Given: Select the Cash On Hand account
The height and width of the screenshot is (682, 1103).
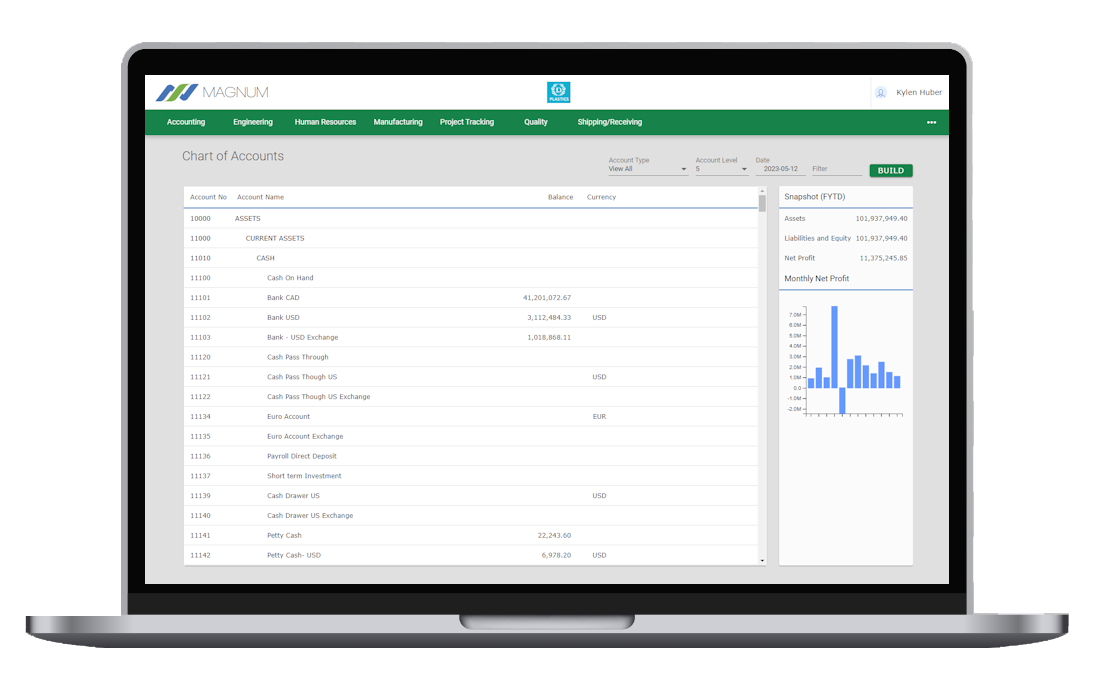Looking at the screenshot, I should click(471, 278).
